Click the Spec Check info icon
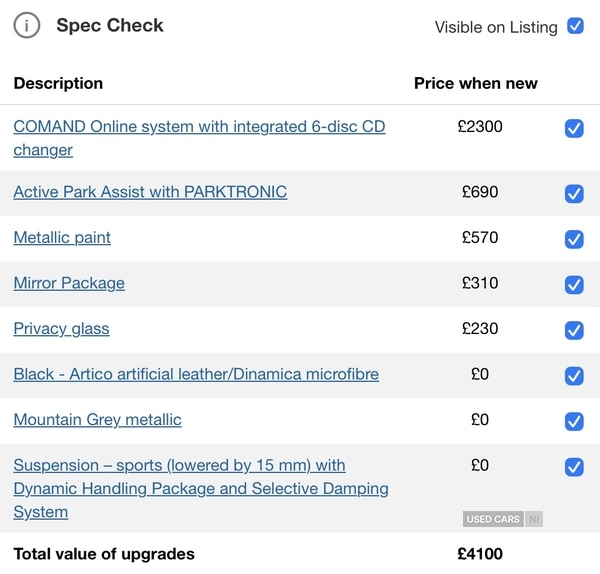 27,26
